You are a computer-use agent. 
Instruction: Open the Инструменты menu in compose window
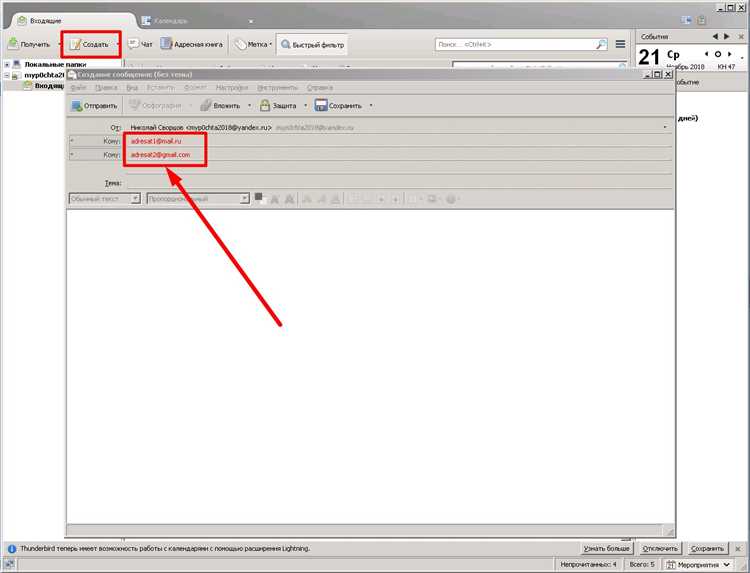tap(277, 88)
